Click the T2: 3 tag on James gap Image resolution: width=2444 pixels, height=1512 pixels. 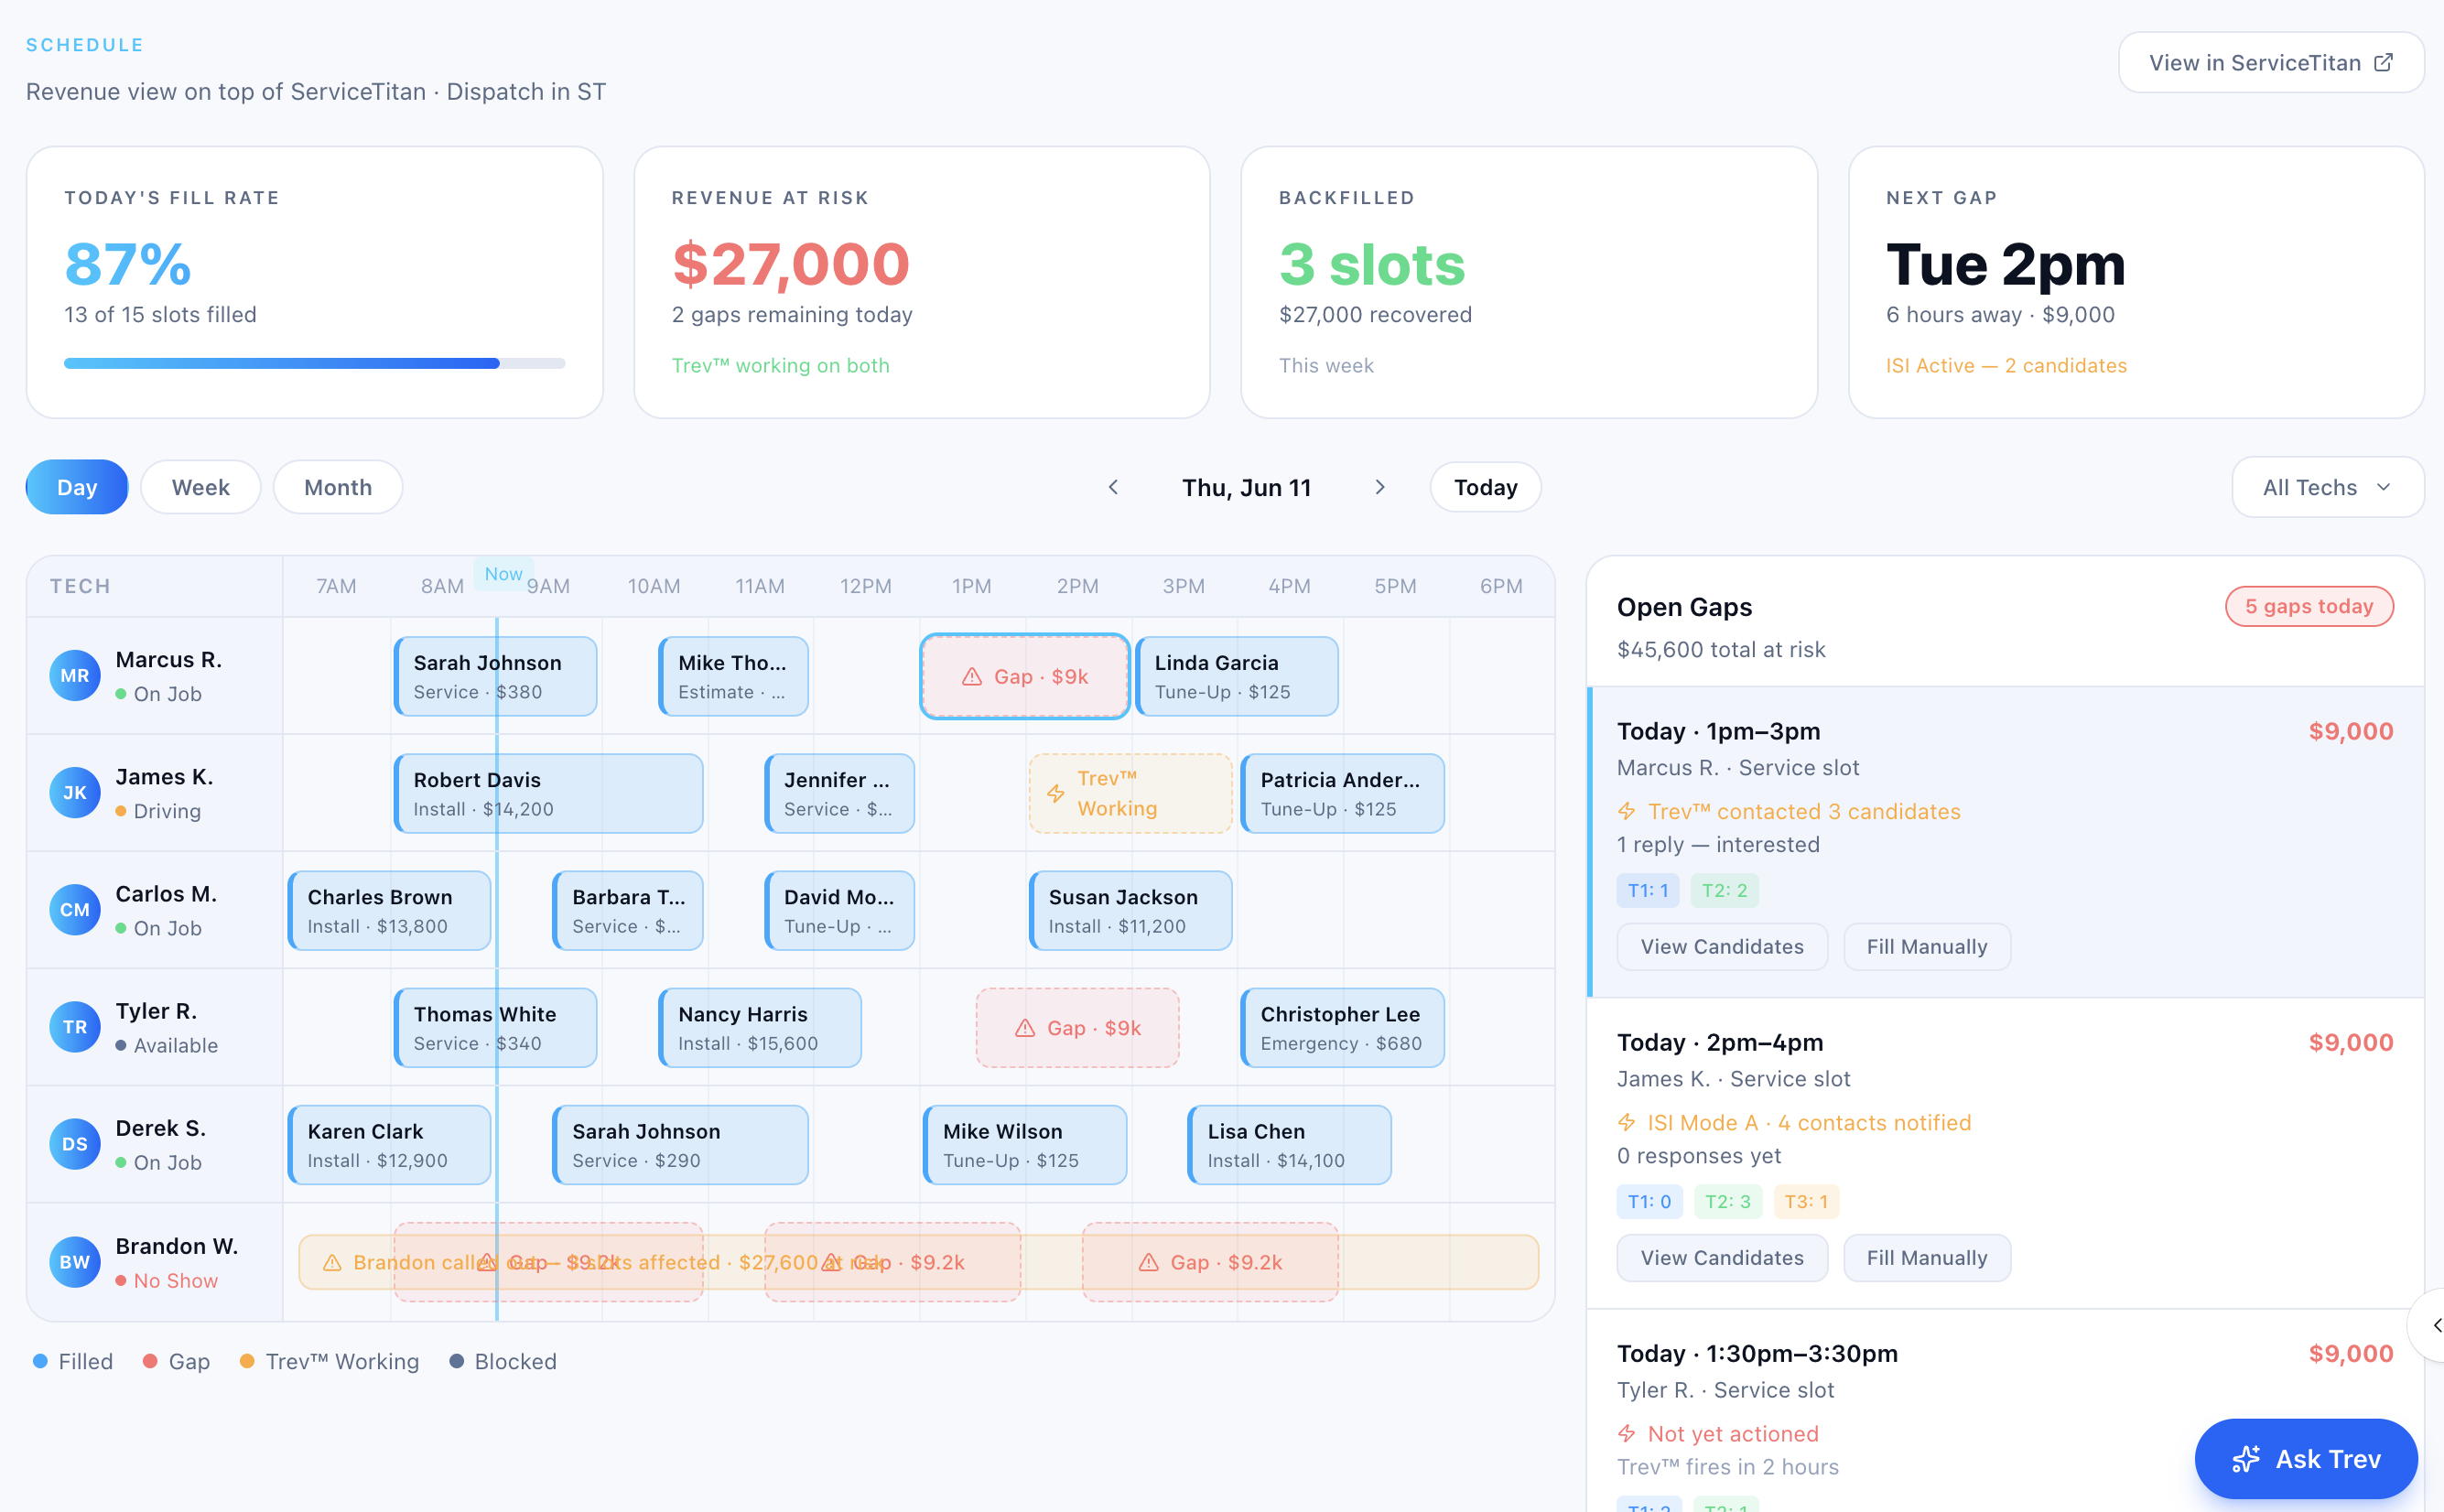click(1728, 1201)
